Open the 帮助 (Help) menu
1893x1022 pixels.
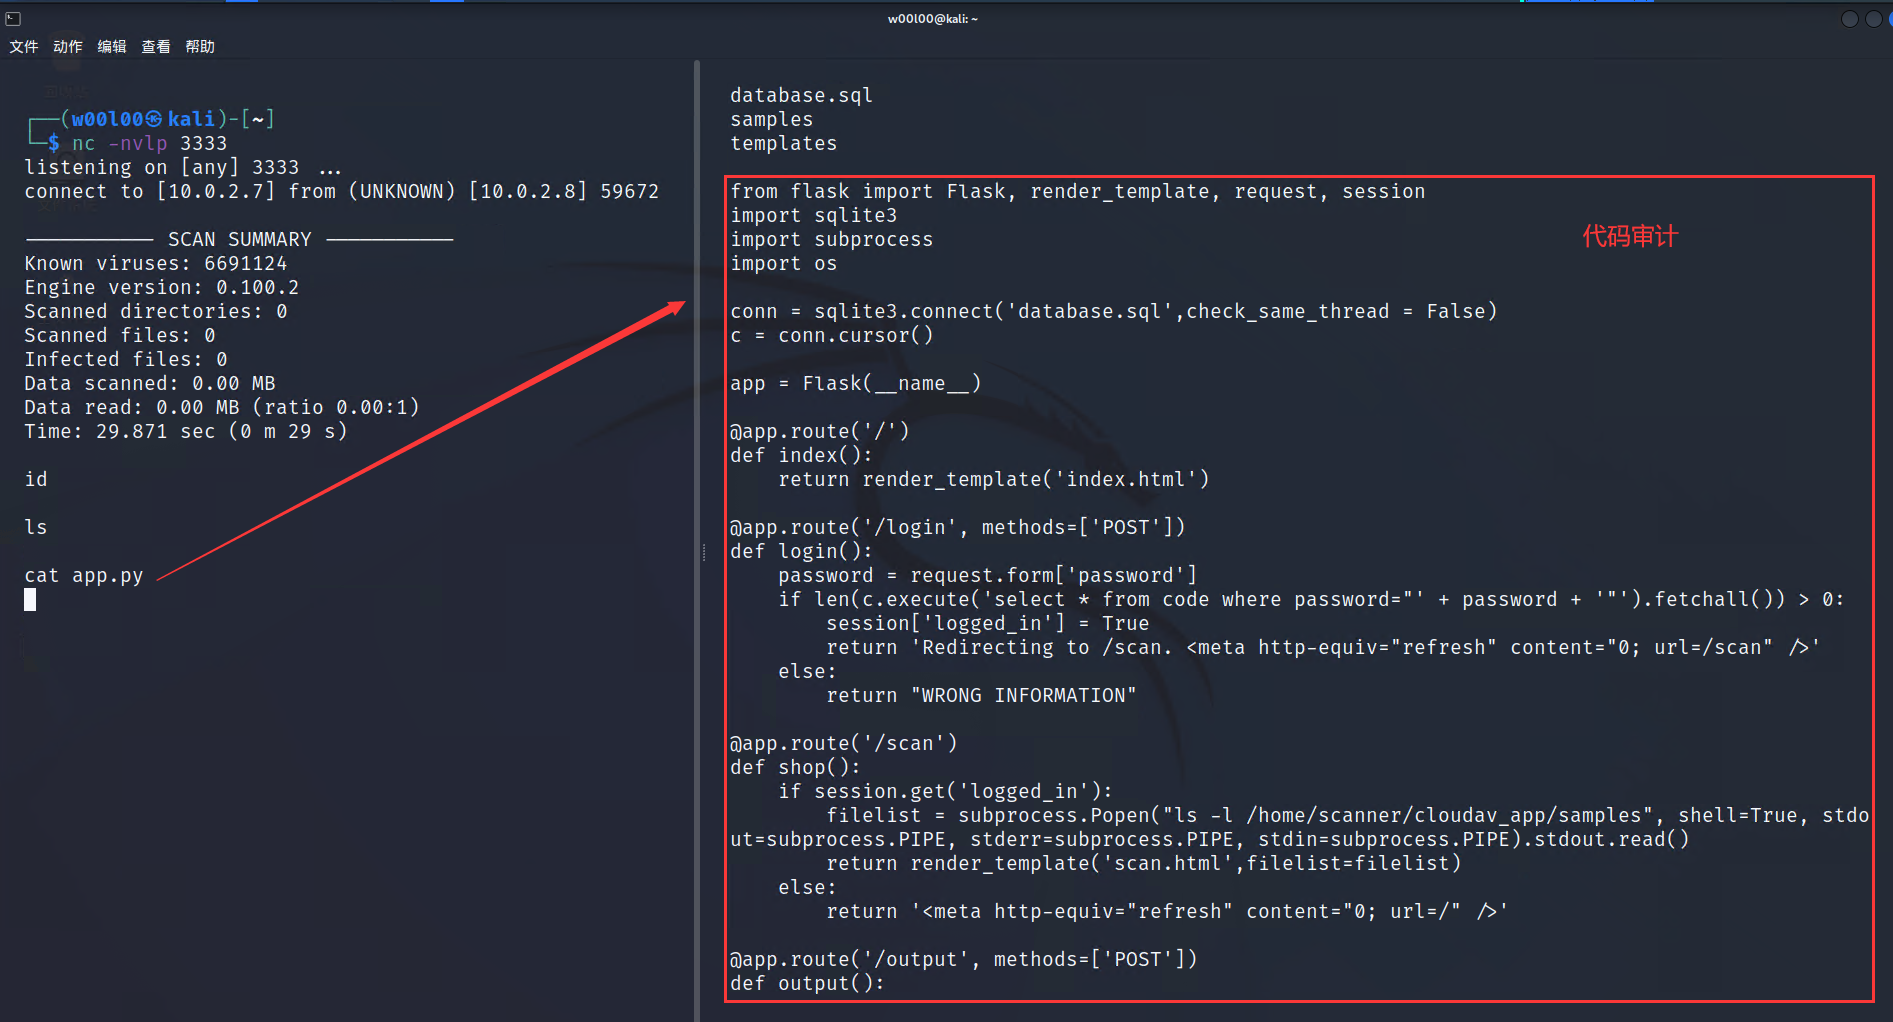[200, 46]
